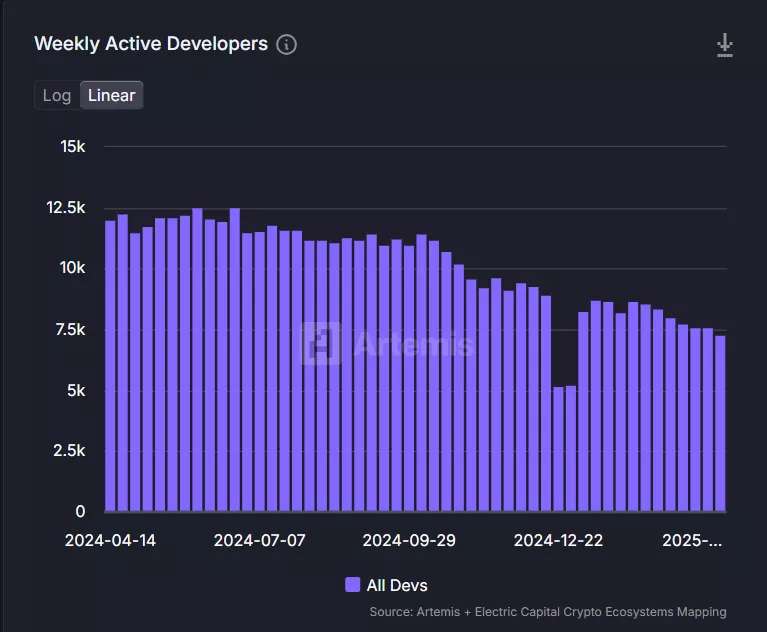Switch the chart scale to Log

click(57, 96)
